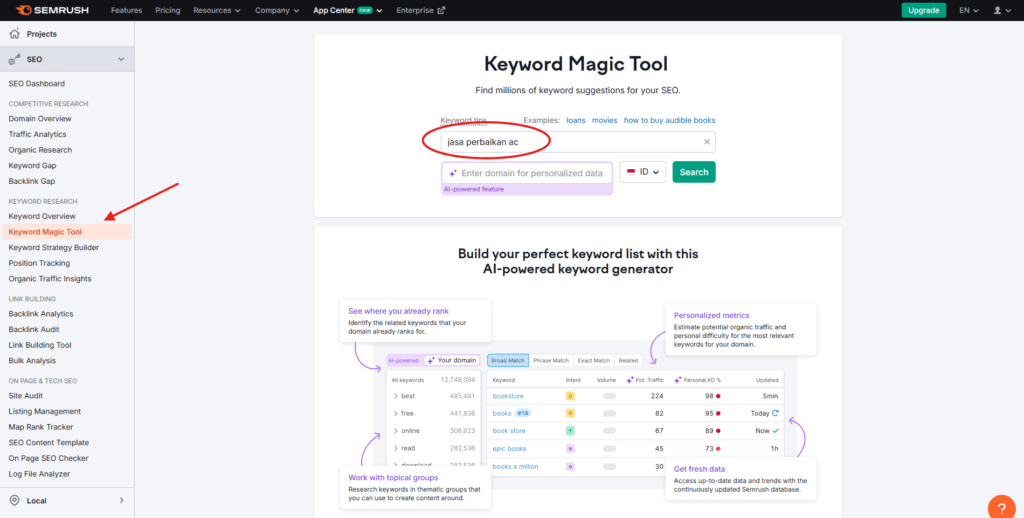
Task: Open Position Tracking in sidebar
Action: [x=39, y=263]
